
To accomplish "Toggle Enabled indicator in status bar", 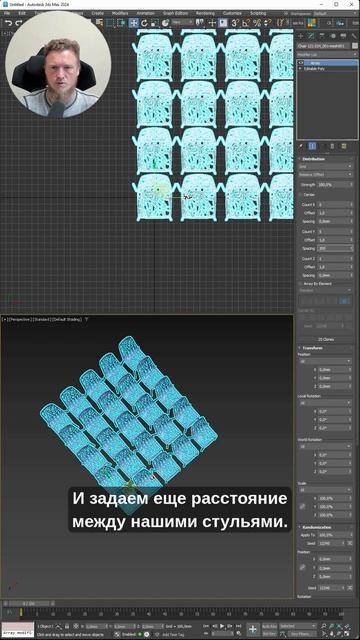I will 140,634.
